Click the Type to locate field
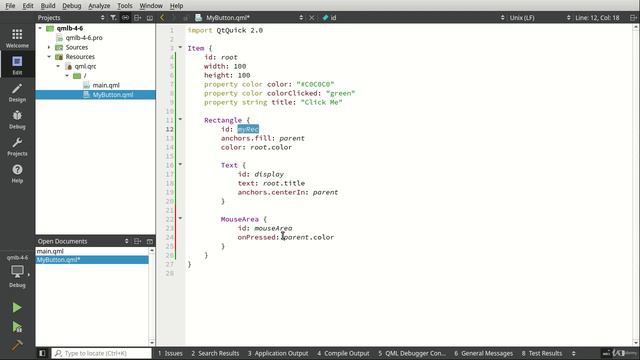The image size is (640, 360). pyautogui.click(x=102, y=353)
